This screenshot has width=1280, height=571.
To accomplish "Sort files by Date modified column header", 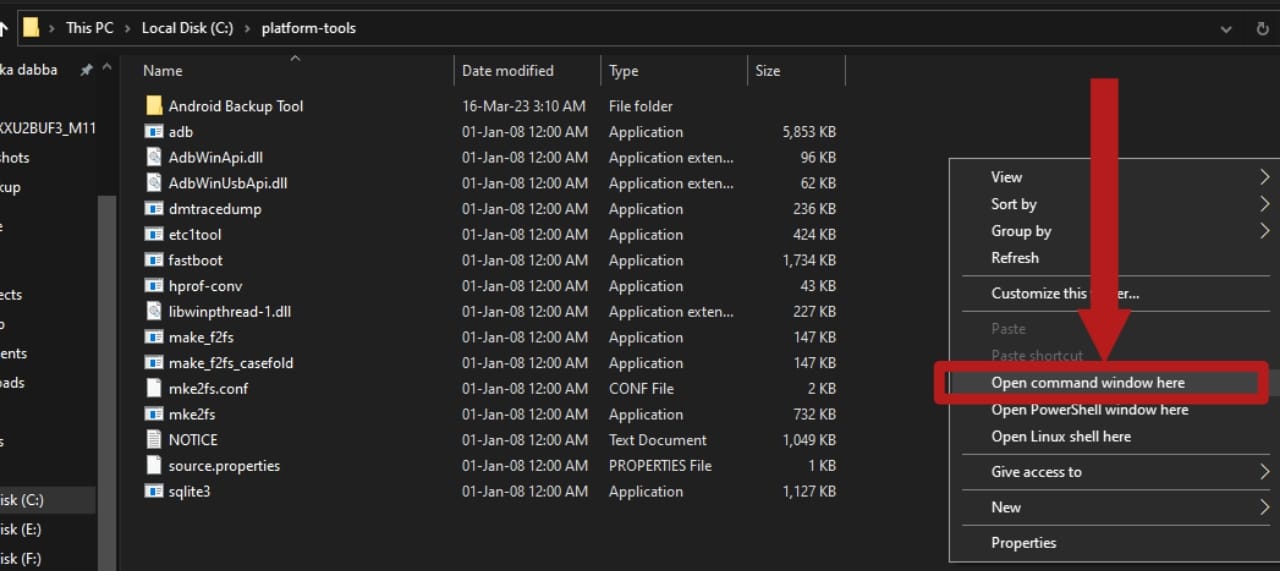I will 508,71.
